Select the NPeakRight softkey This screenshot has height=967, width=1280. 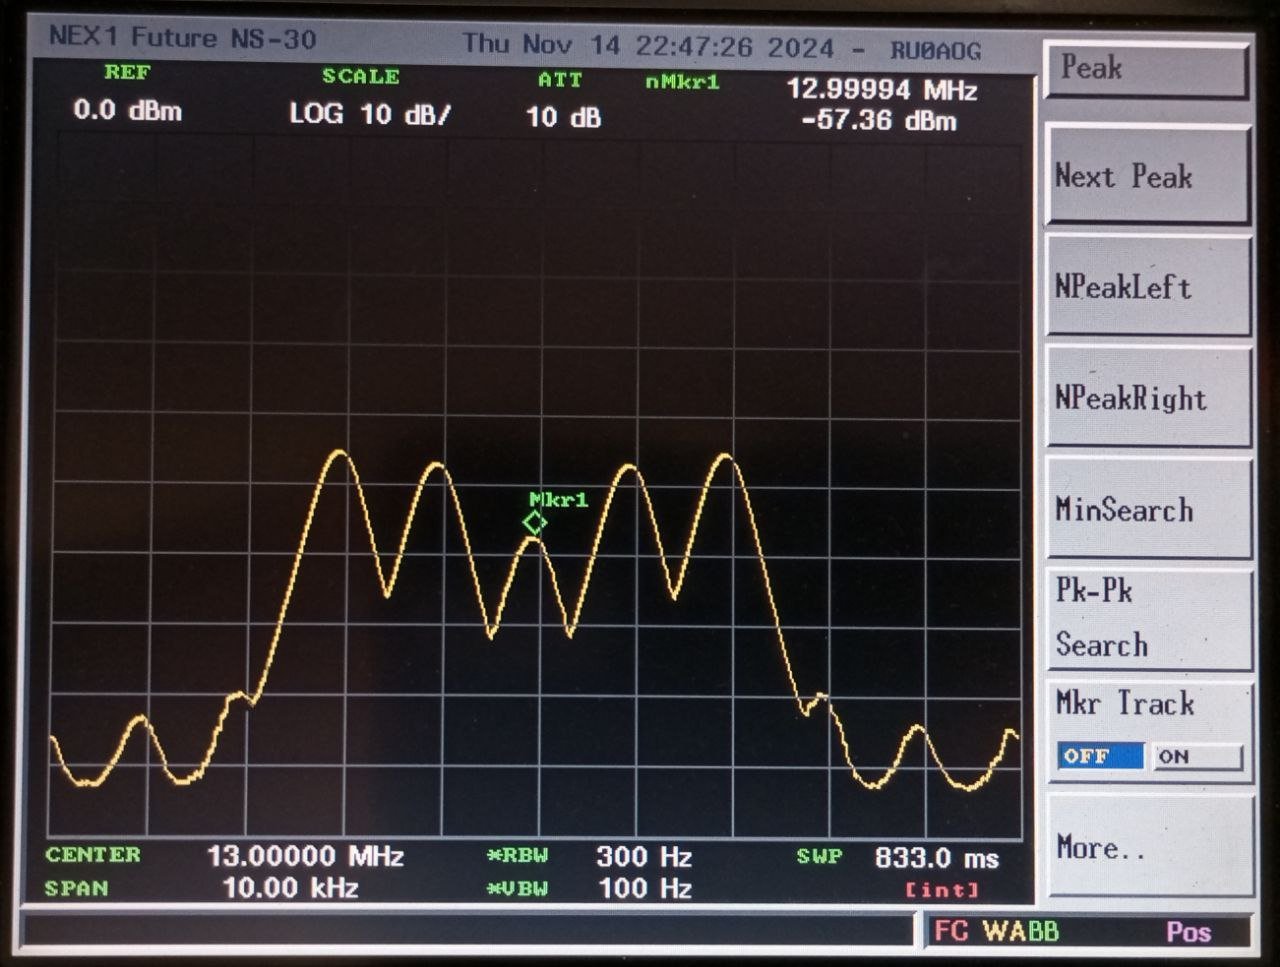click(x=1147, y=398)
